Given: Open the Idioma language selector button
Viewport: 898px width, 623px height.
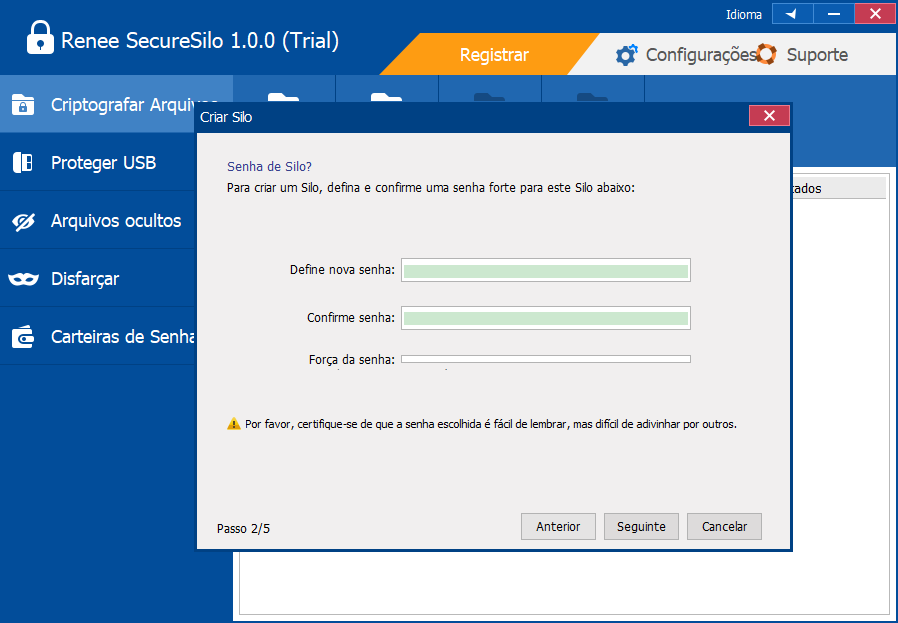Looking at the screenshot, I should click(793, 14).
